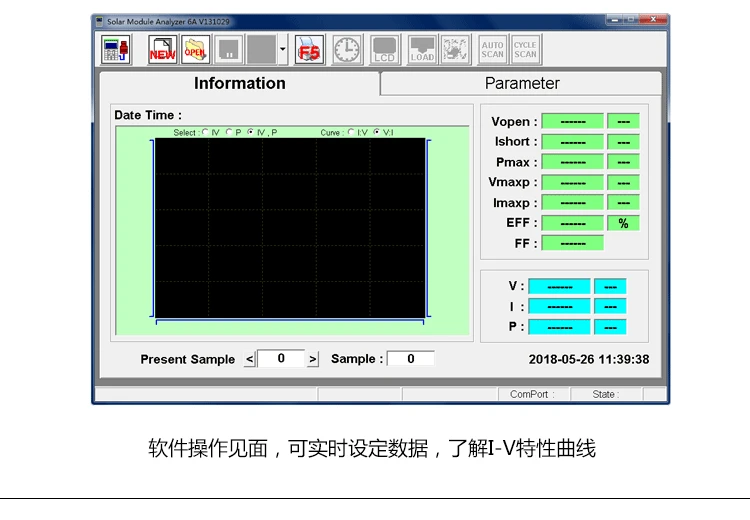Click the Ishort value field
750x520 pixels.
pos(573,142)
